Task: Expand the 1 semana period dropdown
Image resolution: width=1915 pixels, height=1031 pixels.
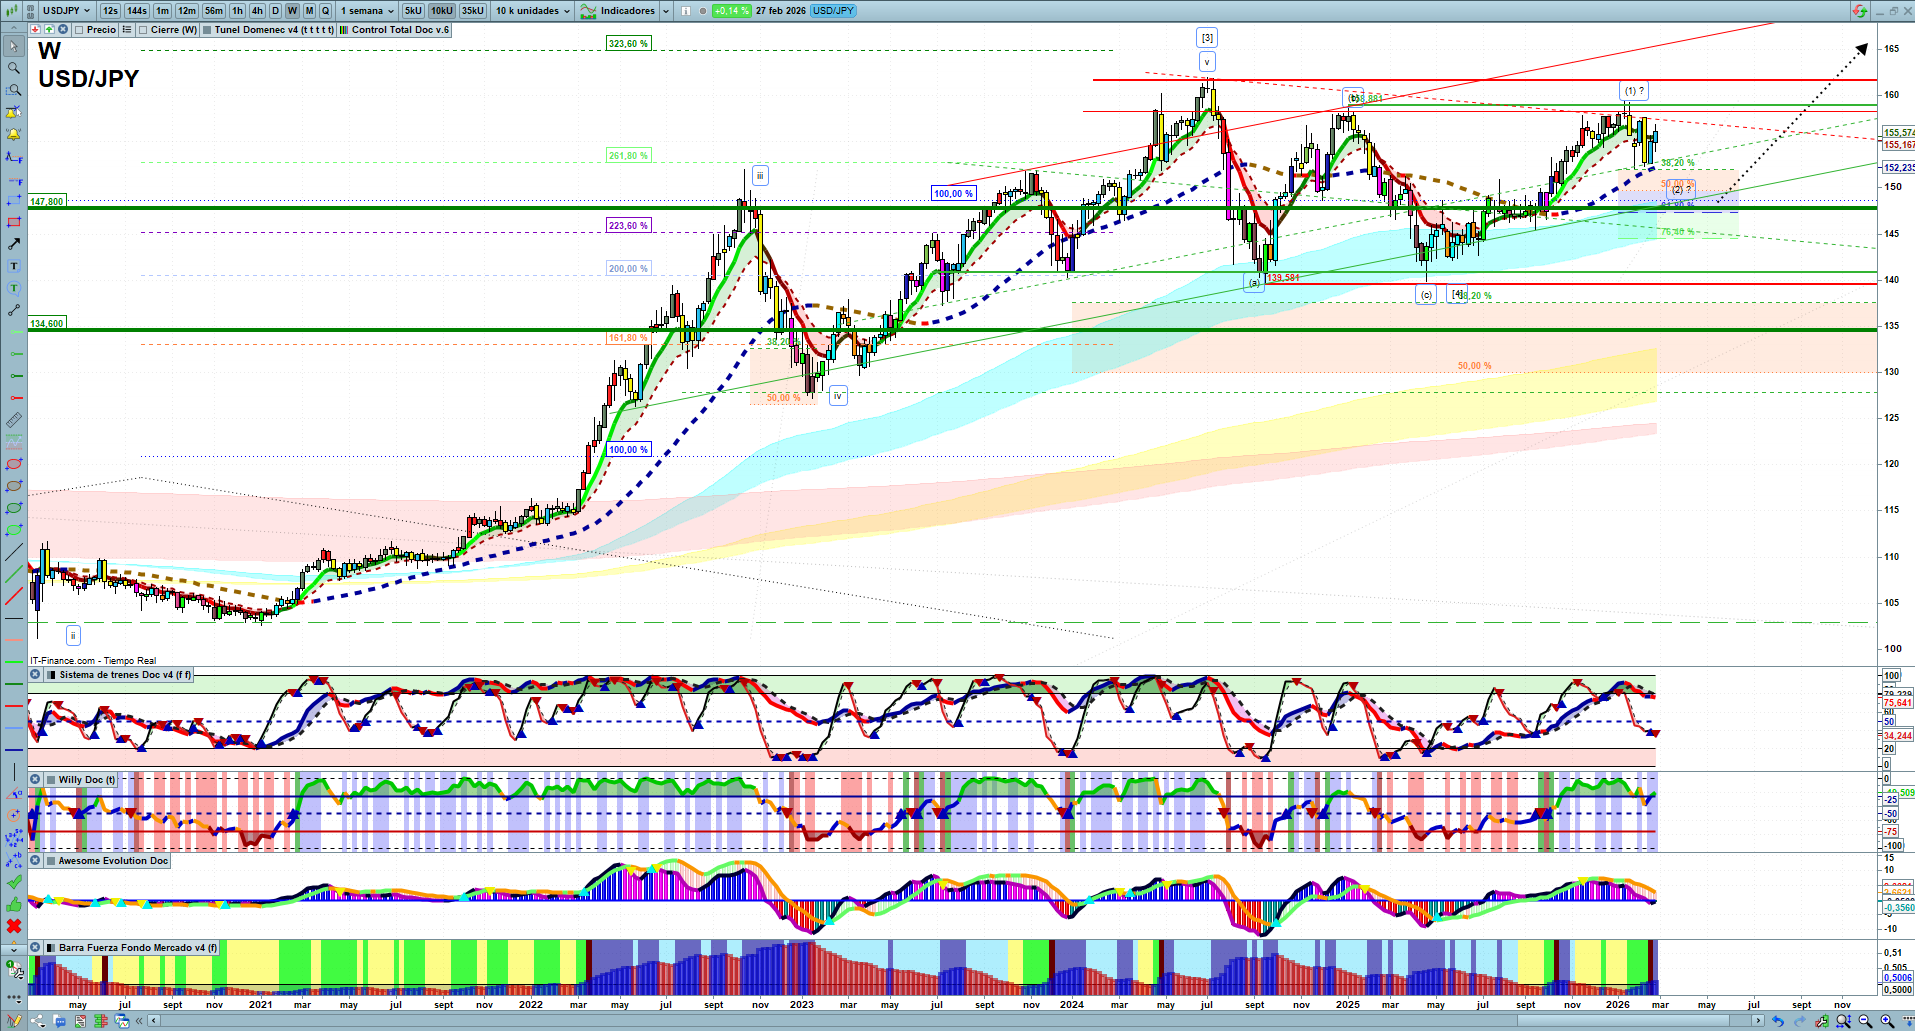Action: [x=366, y=11]
